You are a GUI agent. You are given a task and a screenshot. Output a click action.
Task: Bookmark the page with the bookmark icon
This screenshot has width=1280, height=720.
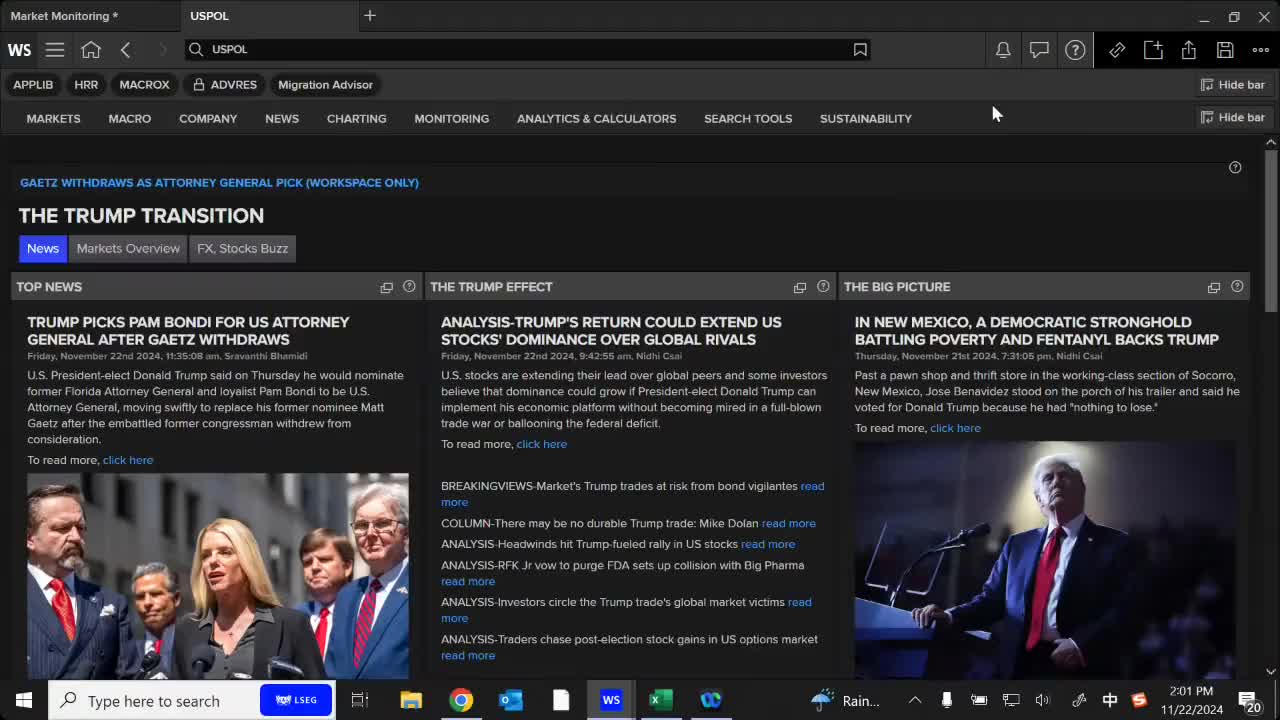point(860,49)
